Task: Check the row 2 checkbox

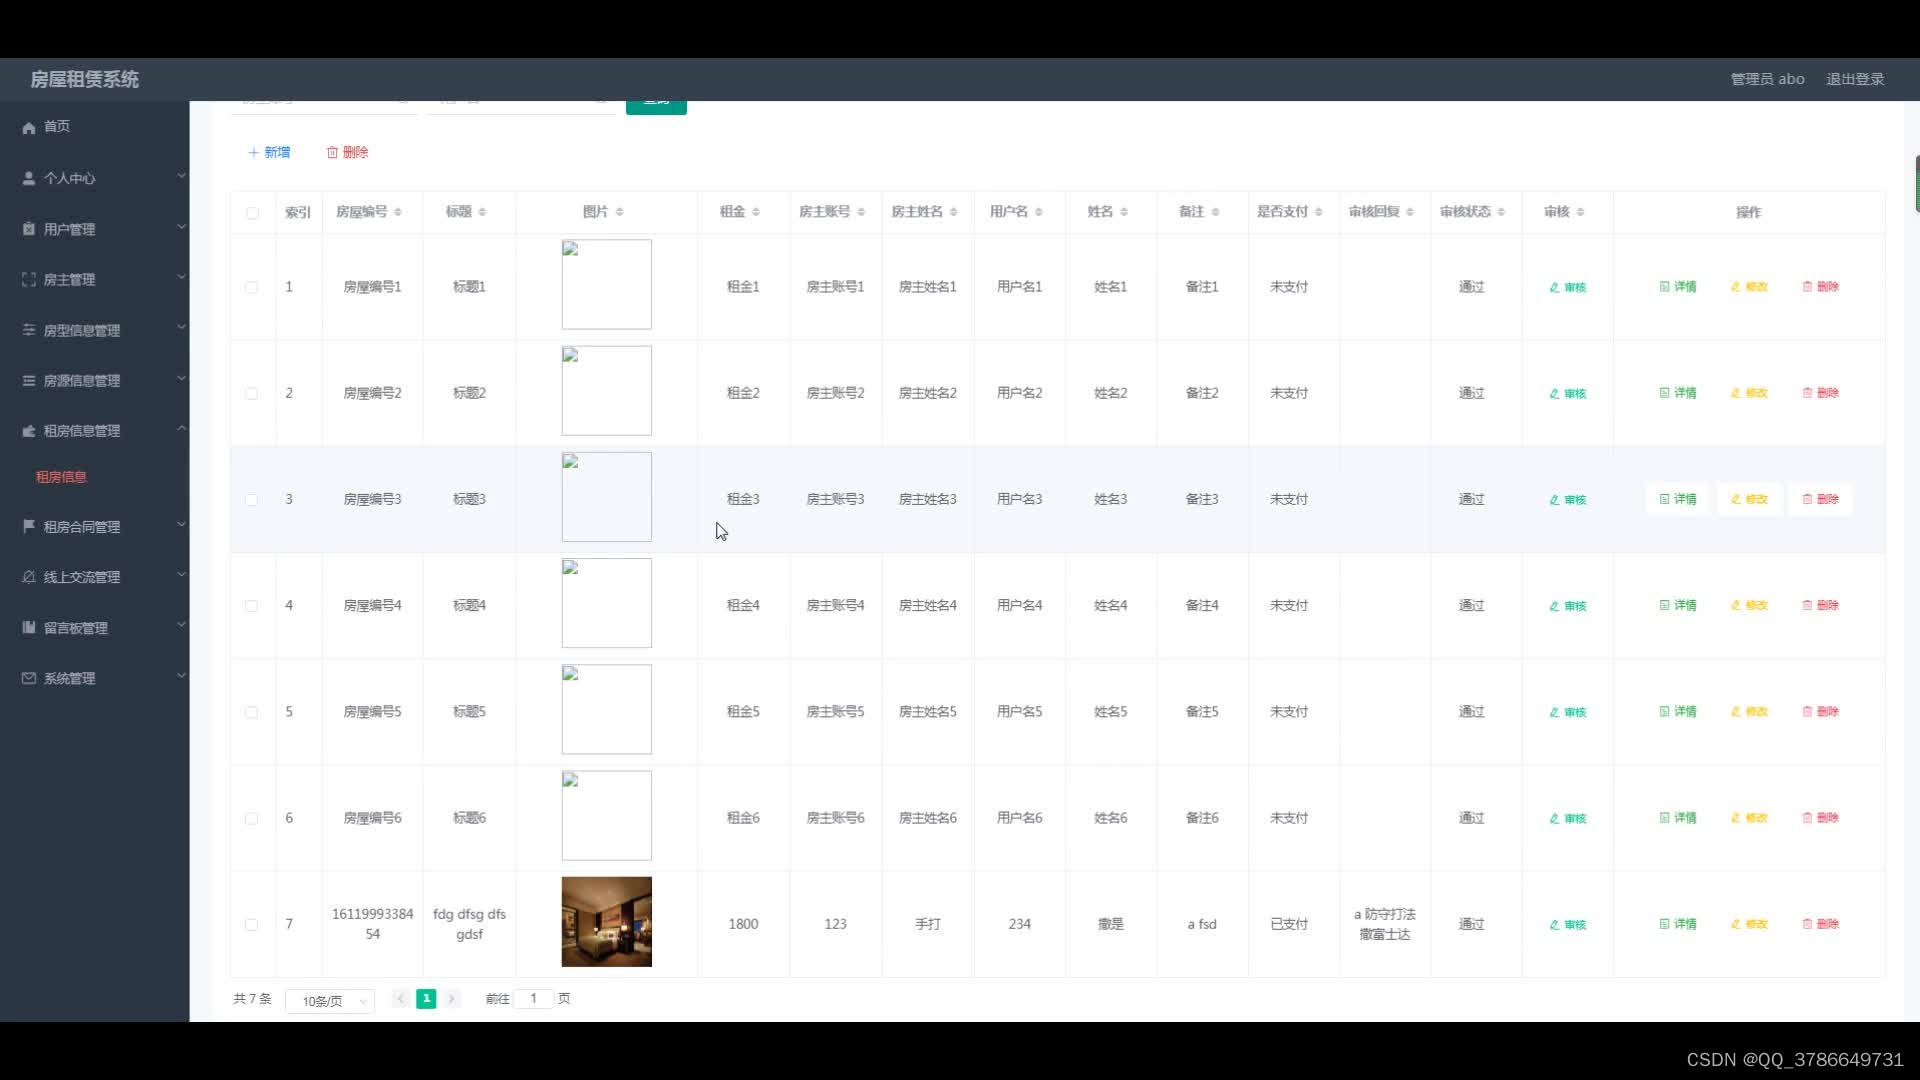Action: click(251, 394)
